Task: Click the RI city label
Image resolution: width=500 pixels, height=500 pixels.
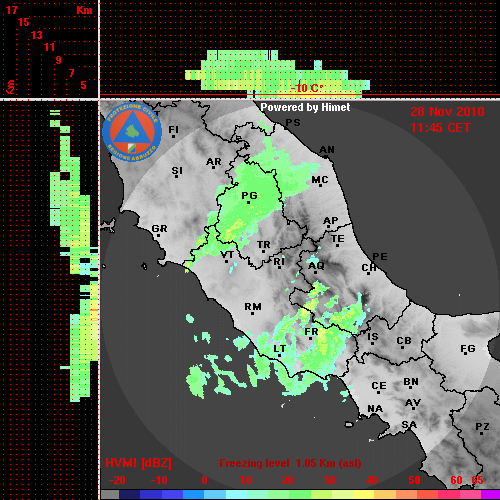Action: [279, 262]
